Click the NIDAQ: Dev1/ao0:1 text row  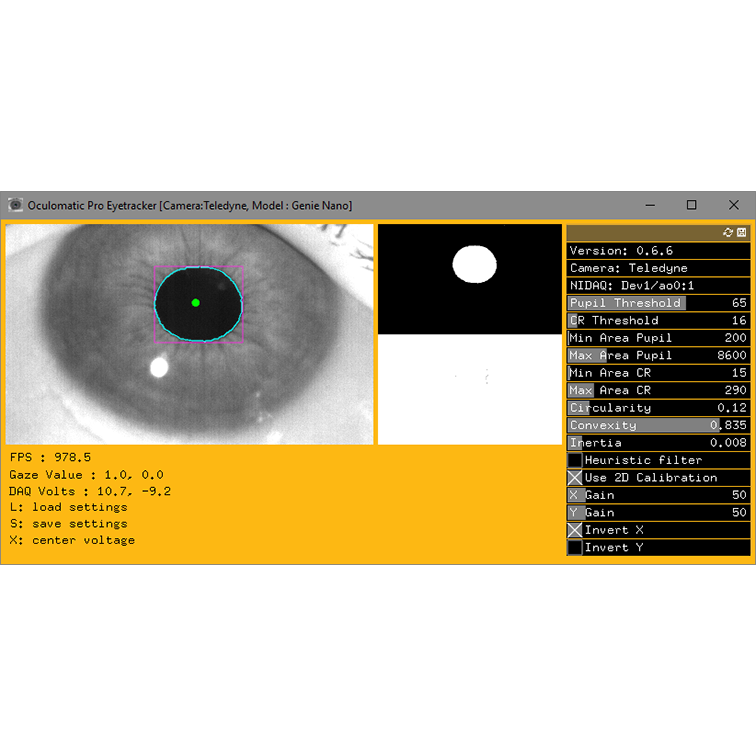(658, 285)
